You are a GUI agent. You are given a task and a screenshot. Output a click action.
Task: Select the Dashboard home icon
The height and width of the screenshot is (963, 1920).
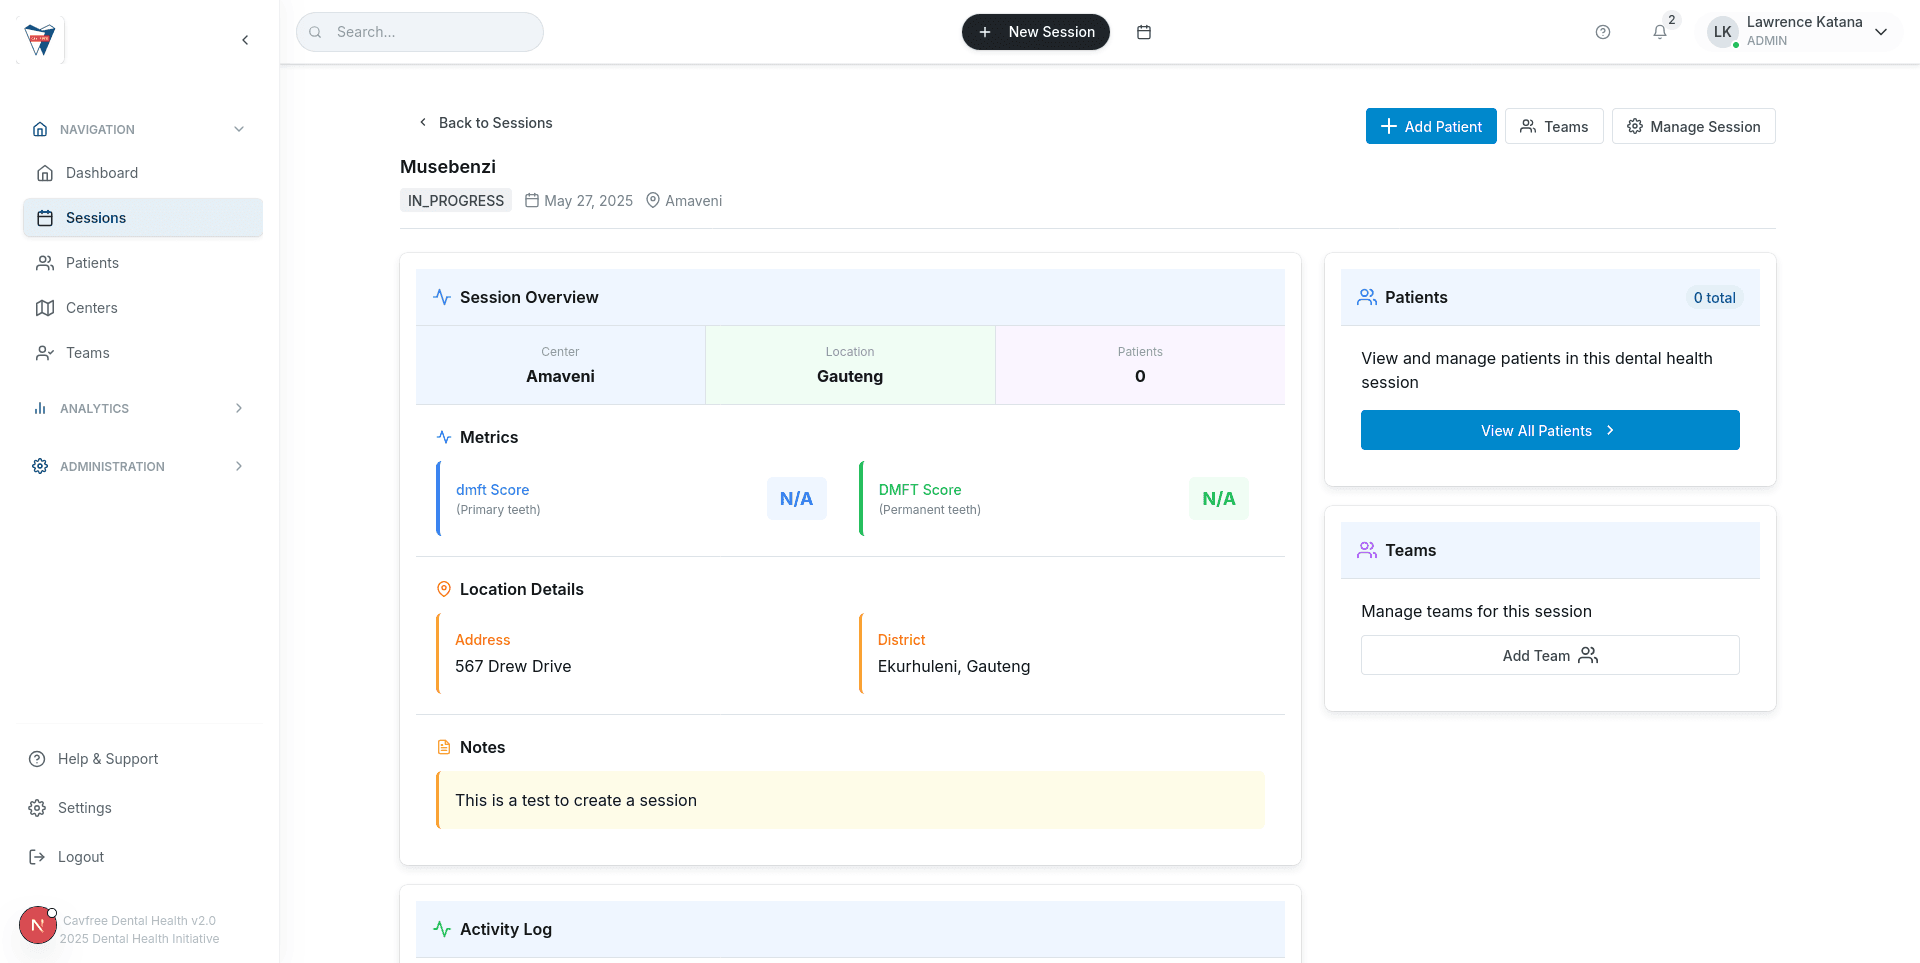(x=45, y=172)
